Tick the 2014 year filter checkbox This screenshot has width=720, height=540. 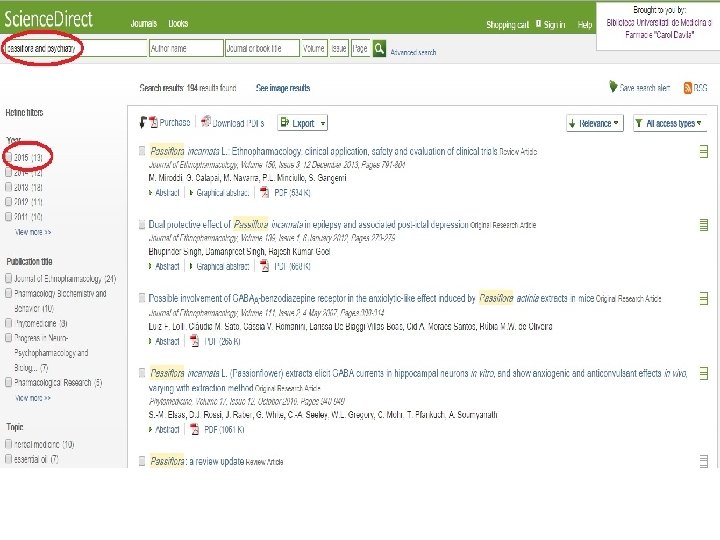click(8, 172)
